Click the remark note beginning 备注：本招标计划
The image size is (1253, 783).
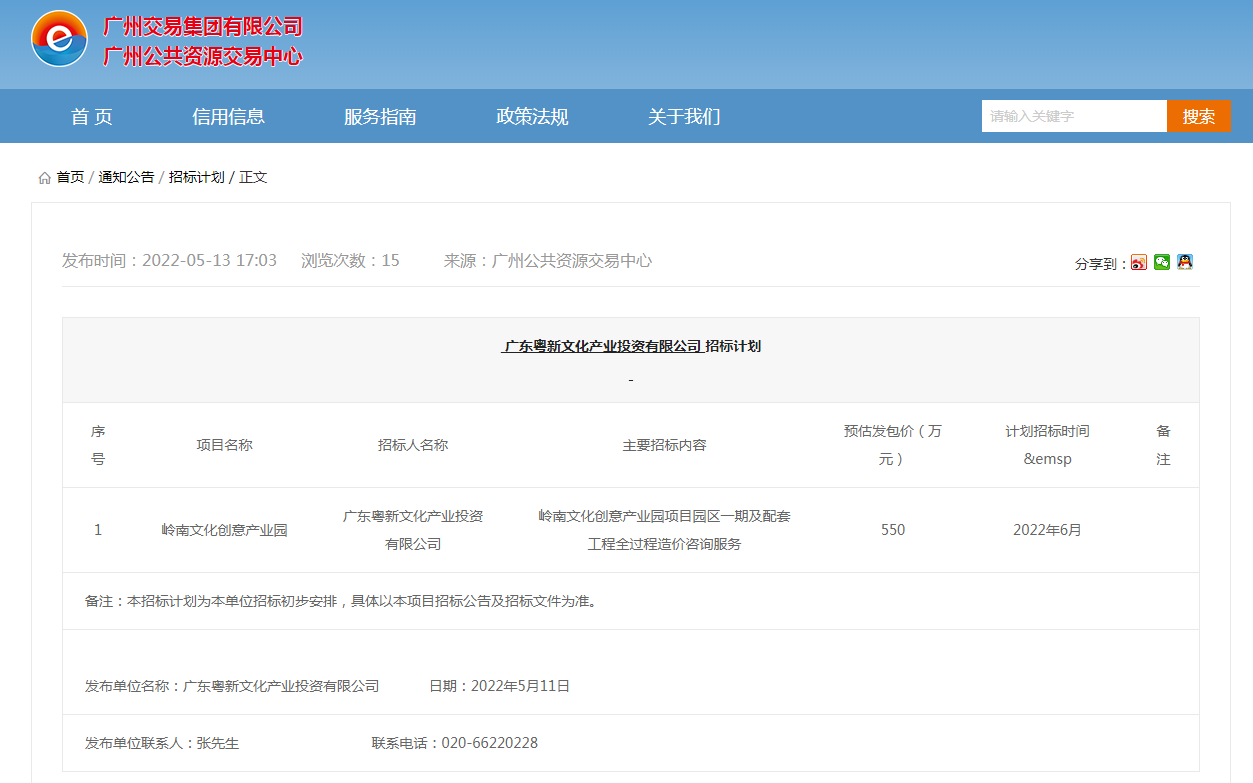click(341, 601)
